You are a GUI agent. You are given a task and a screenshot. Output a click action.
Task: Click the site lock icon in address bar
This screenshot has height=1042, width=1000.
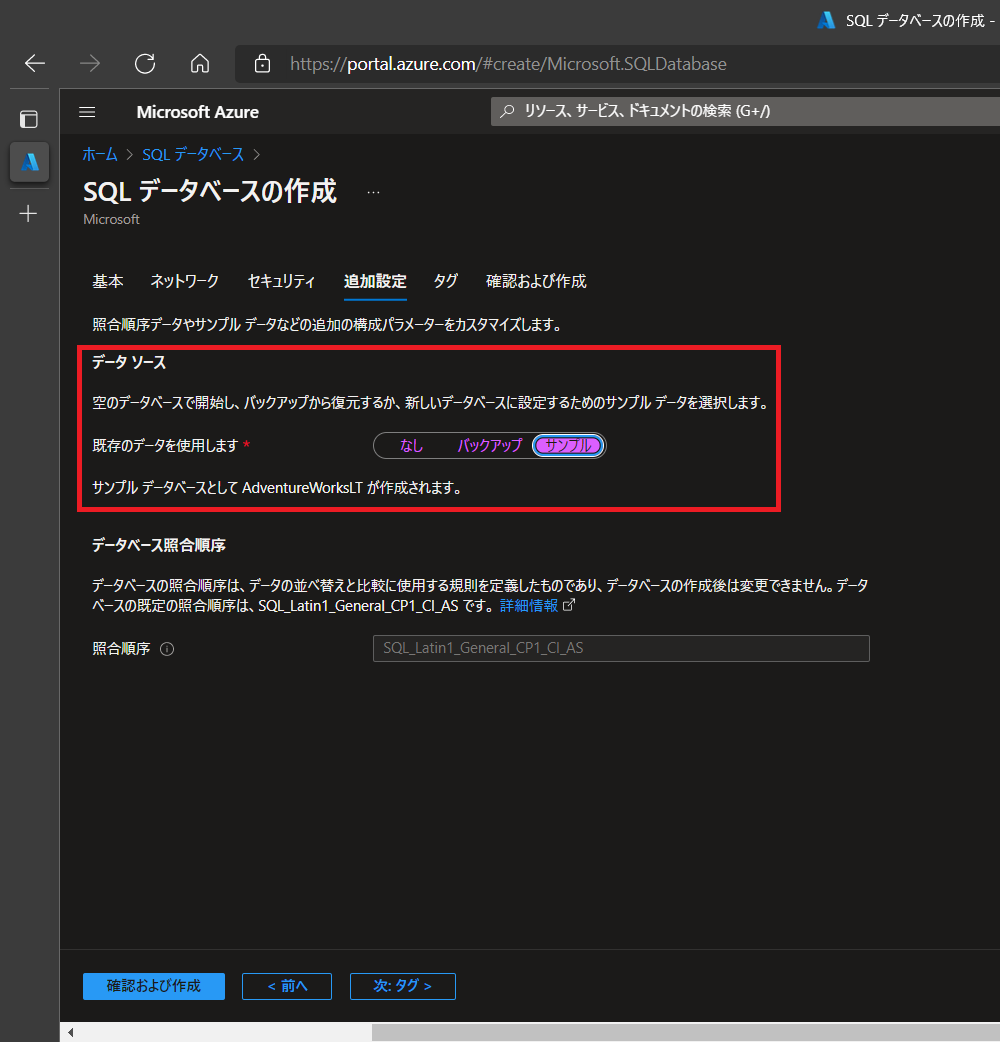point(262,64)
